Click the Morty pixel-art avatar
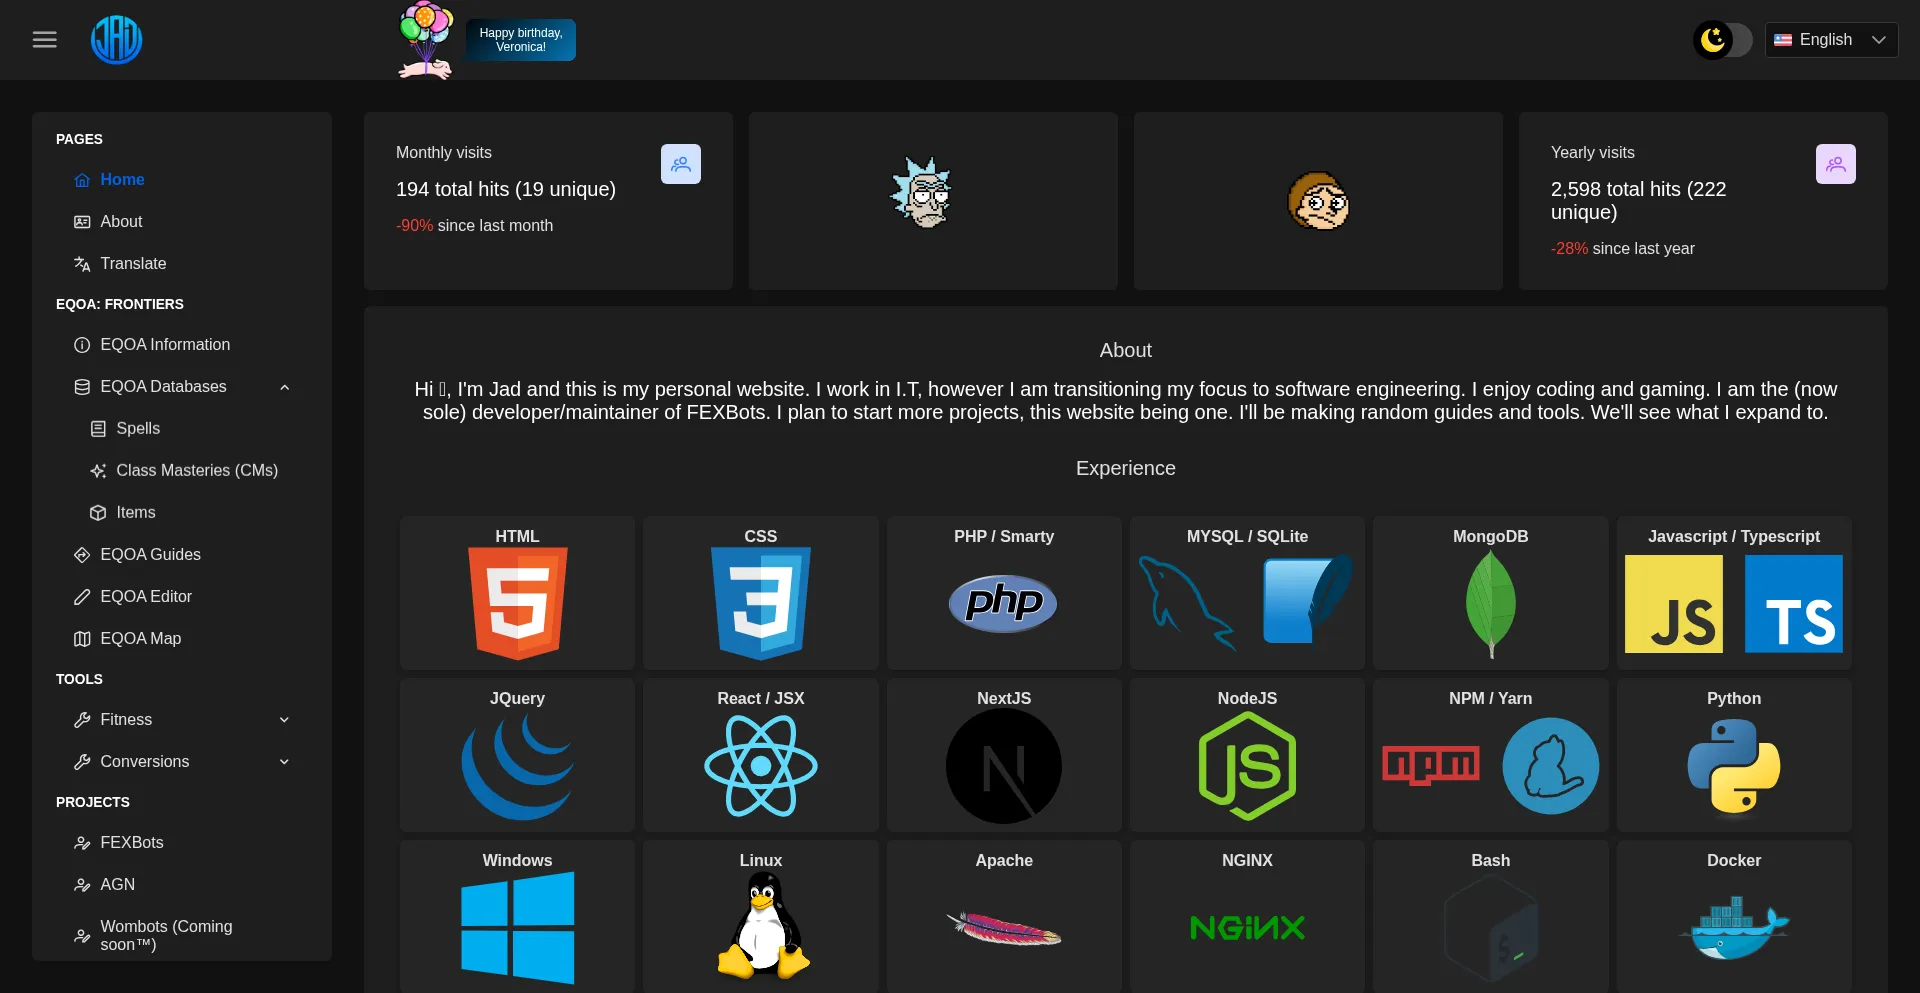 (1318, 200)
